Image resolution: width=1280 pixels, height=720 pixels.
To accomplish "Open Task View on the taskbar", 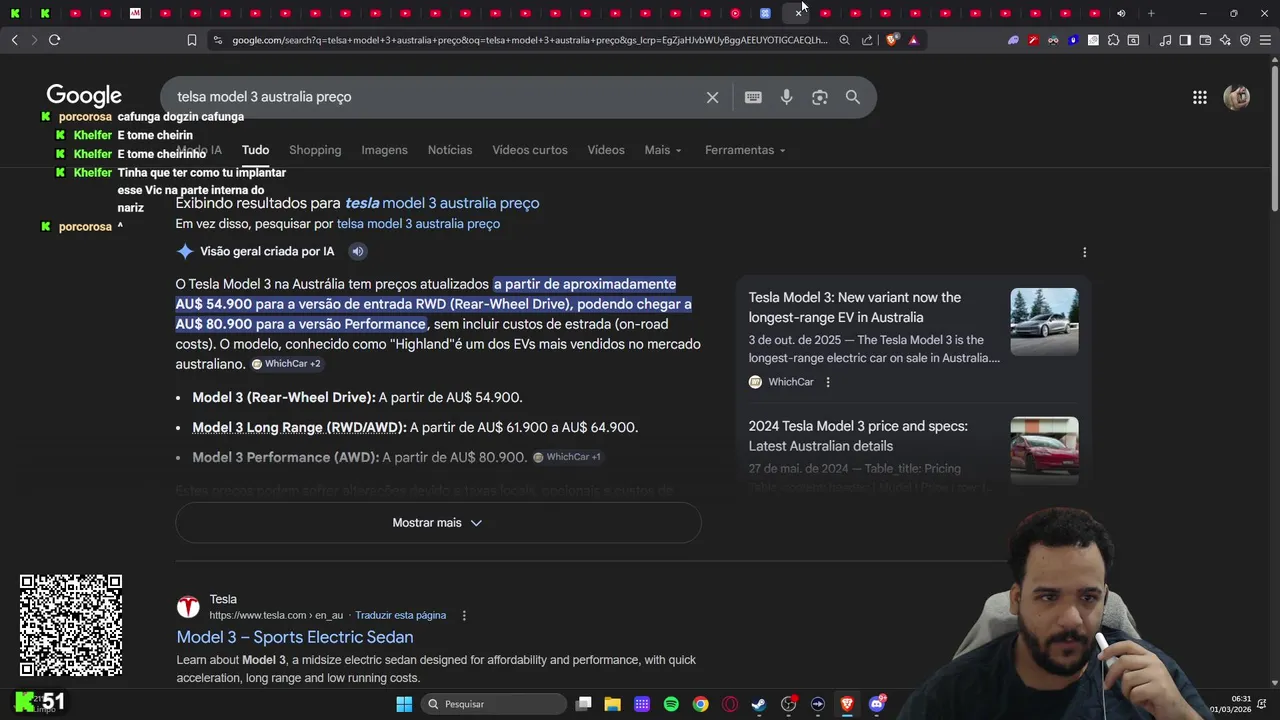I will pos(584,704).
